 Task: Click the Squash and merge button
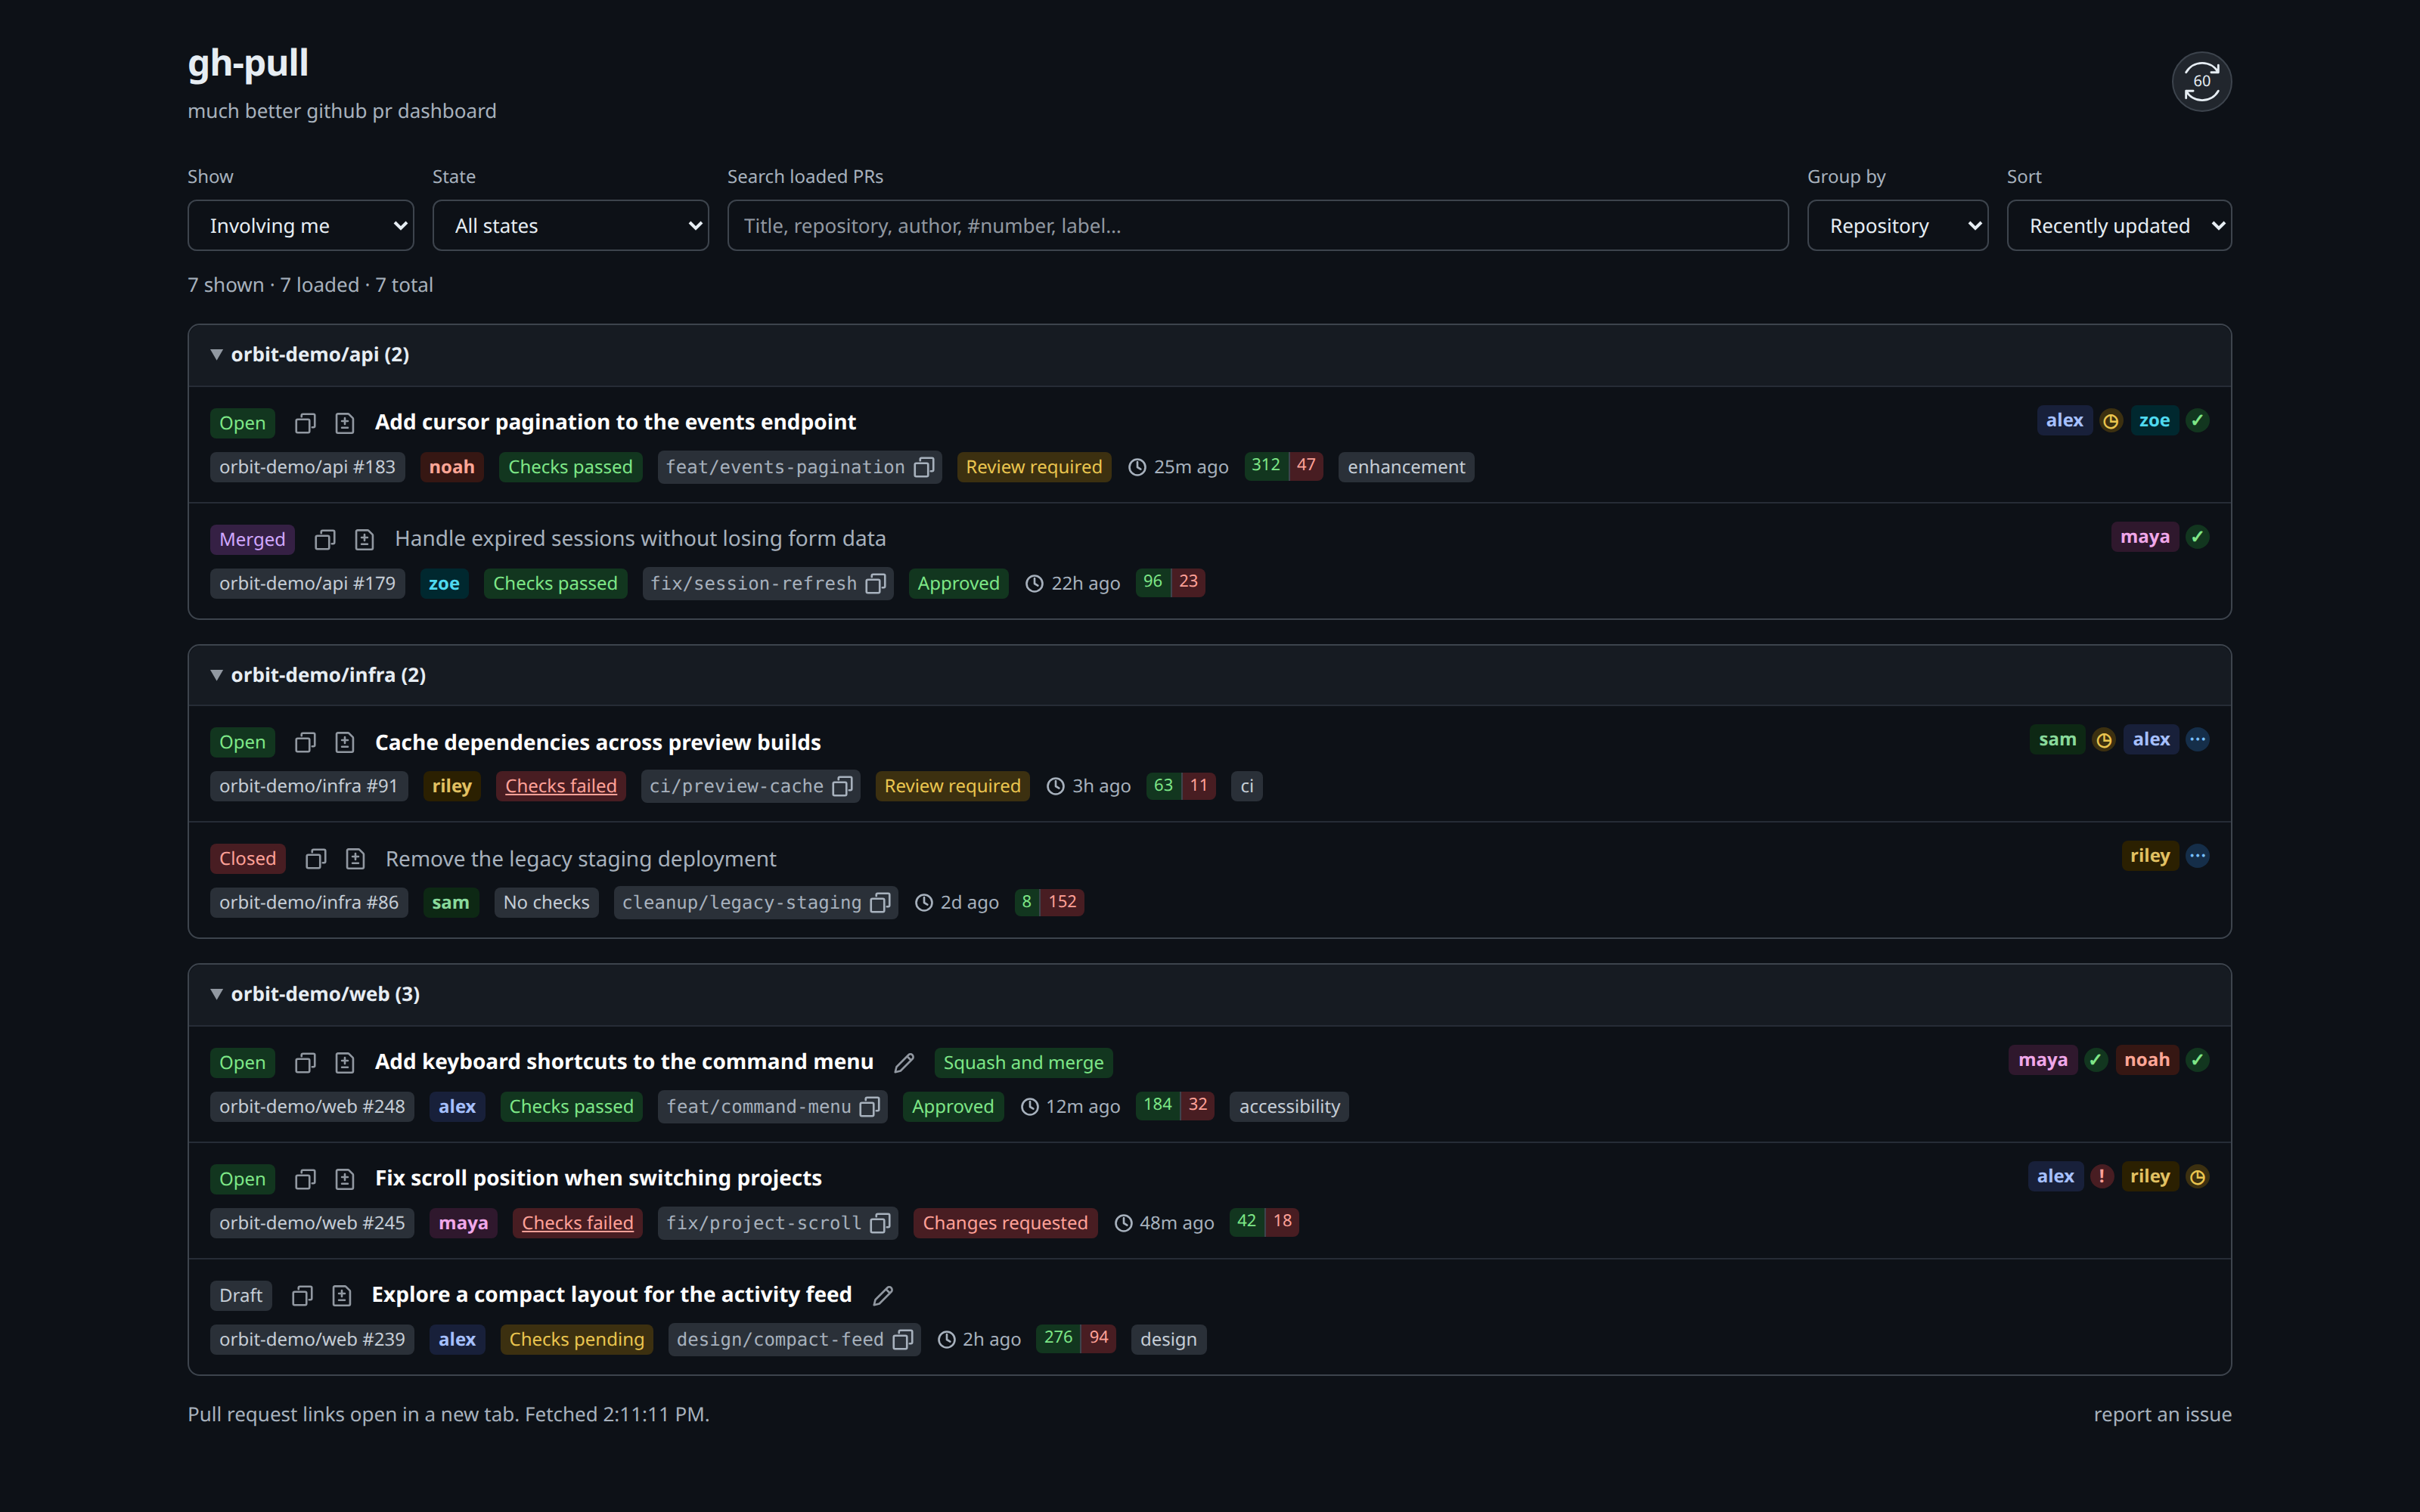1023,1063
